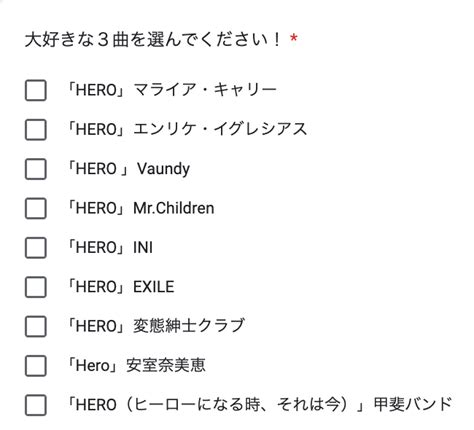
Task: Click the Vaundy option label text
Action: [128, 169]
